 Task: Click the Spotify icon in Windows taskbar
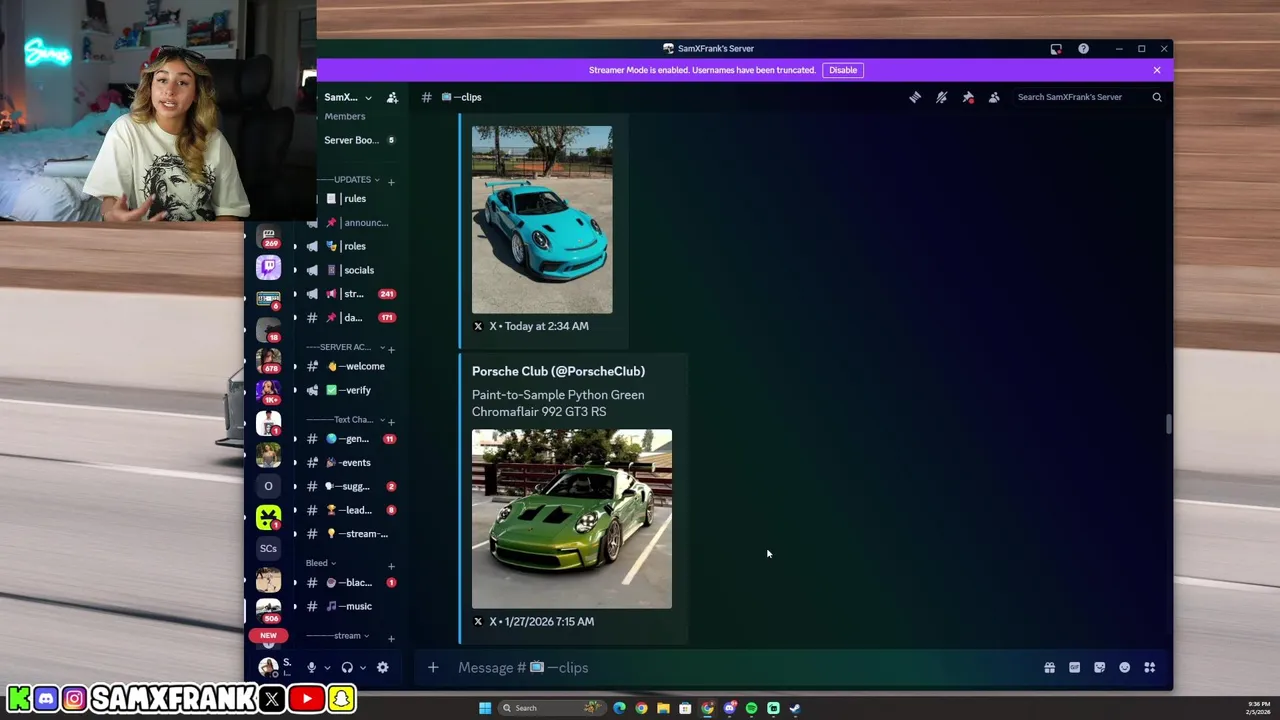(751, 708)
